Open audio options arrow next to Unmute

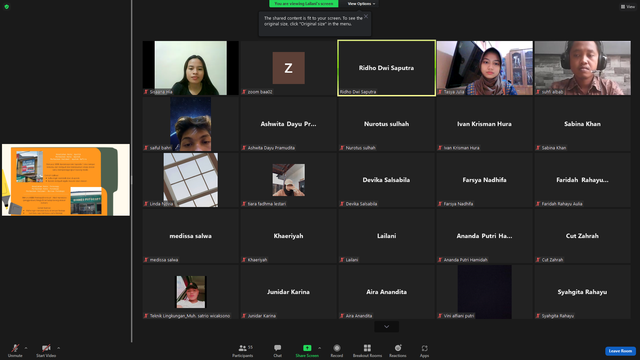click(26, 348)
